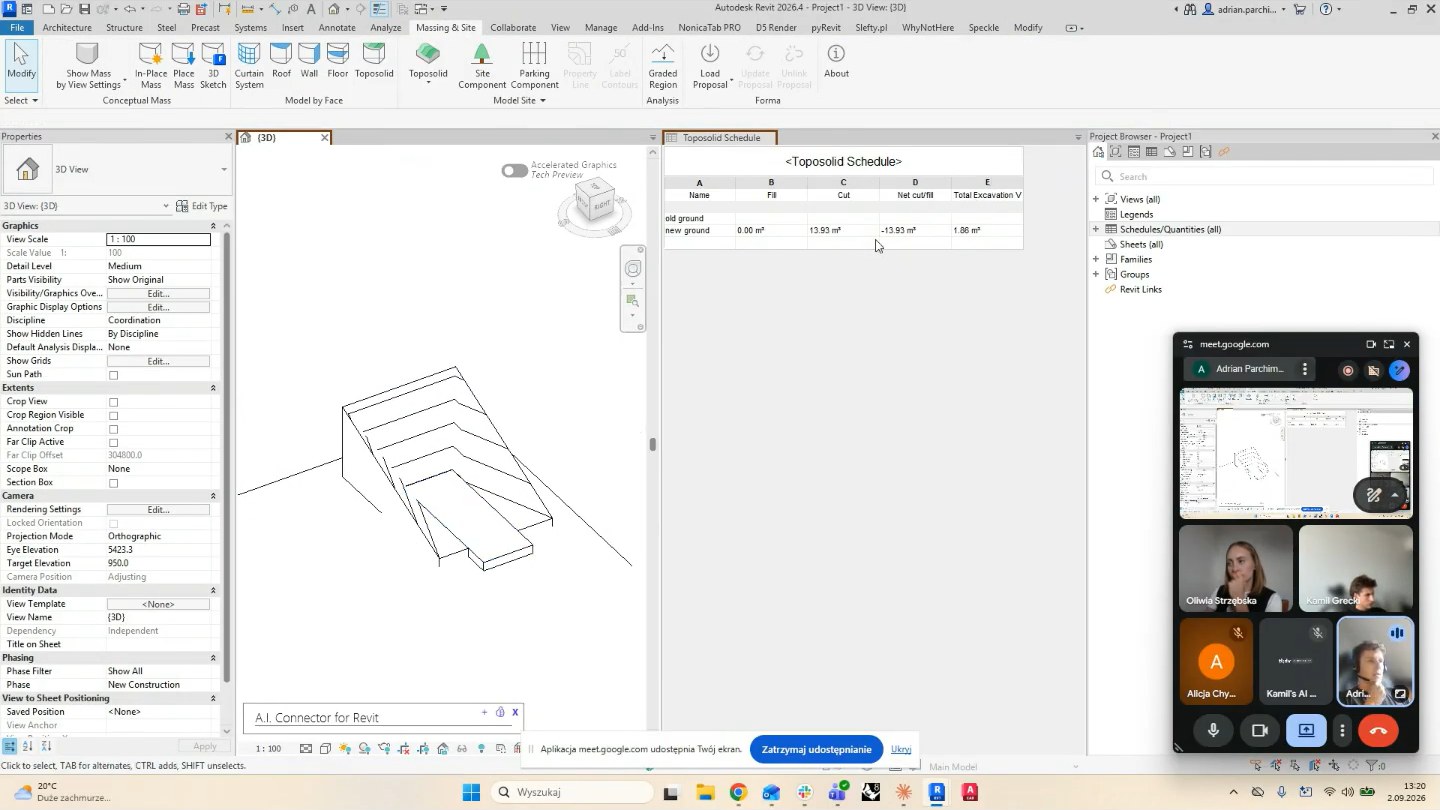Click the Zatrzymaj udostępnianie button
Image resolution: width=1440 pixels, height=810 pixels.
pyautogui.click(x=816, y=749)
